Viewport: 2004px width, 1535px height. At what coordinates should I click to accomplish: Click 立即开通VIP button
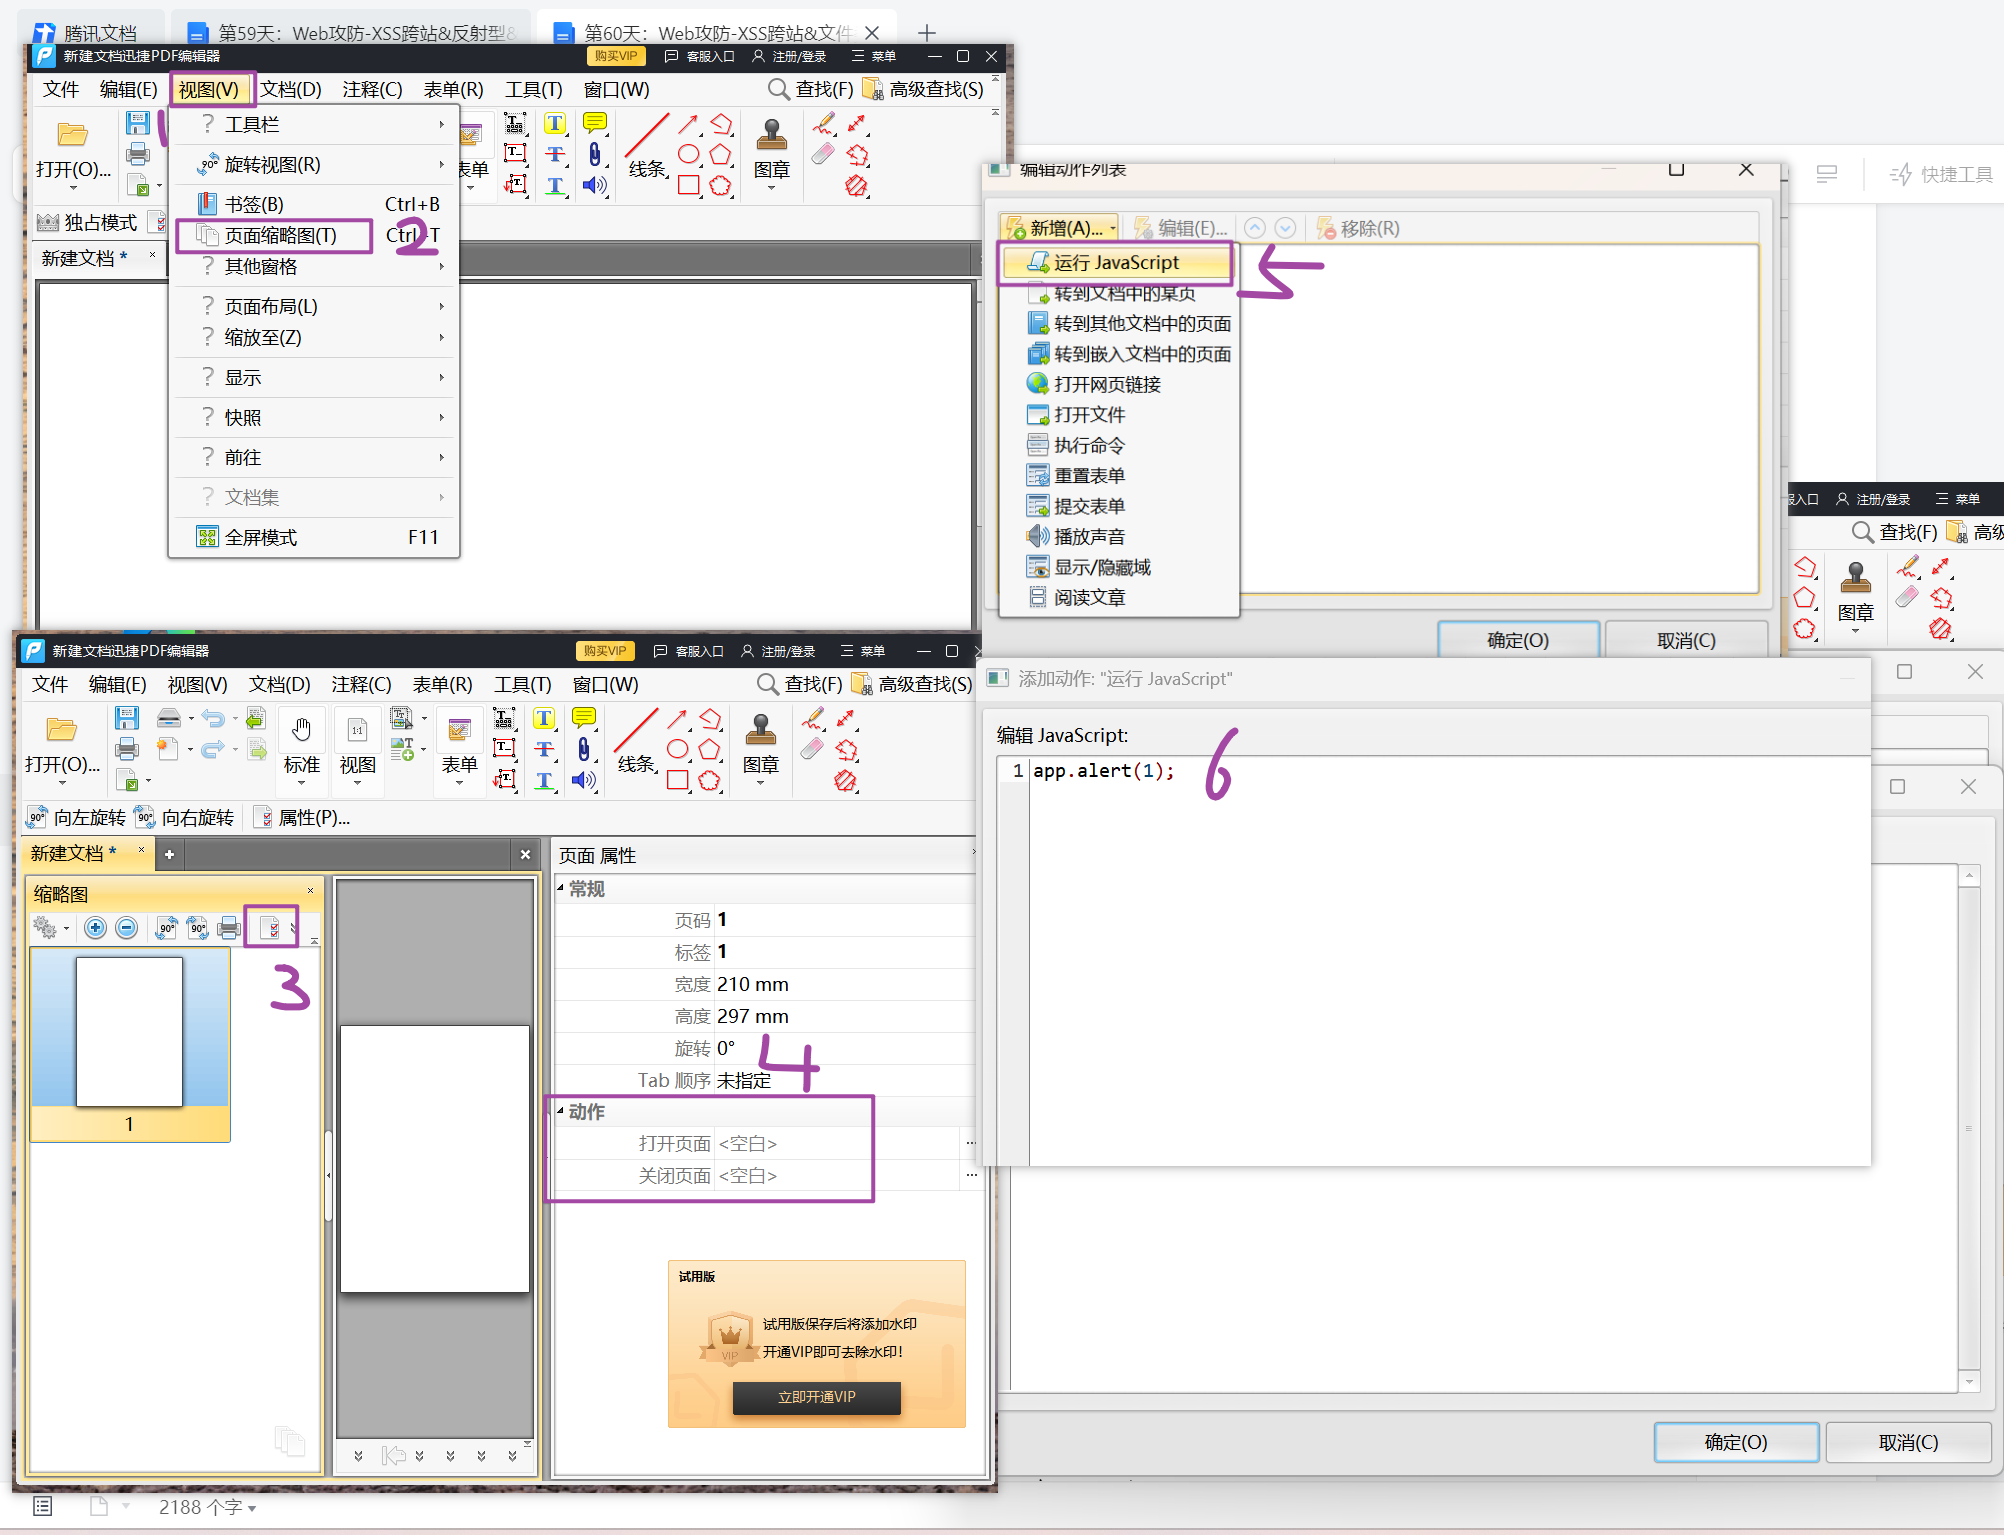coord(816,1397)
